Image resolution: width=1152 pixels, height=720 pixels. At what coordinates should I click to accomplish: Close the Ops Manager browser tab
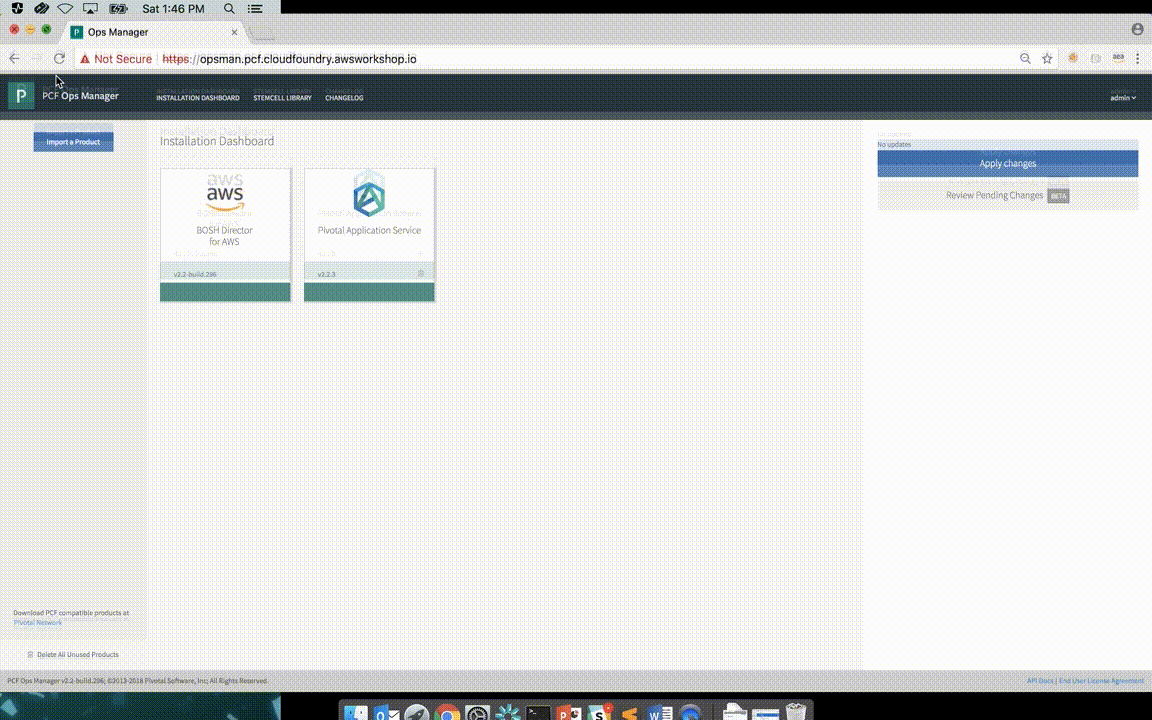pos(234,32)
